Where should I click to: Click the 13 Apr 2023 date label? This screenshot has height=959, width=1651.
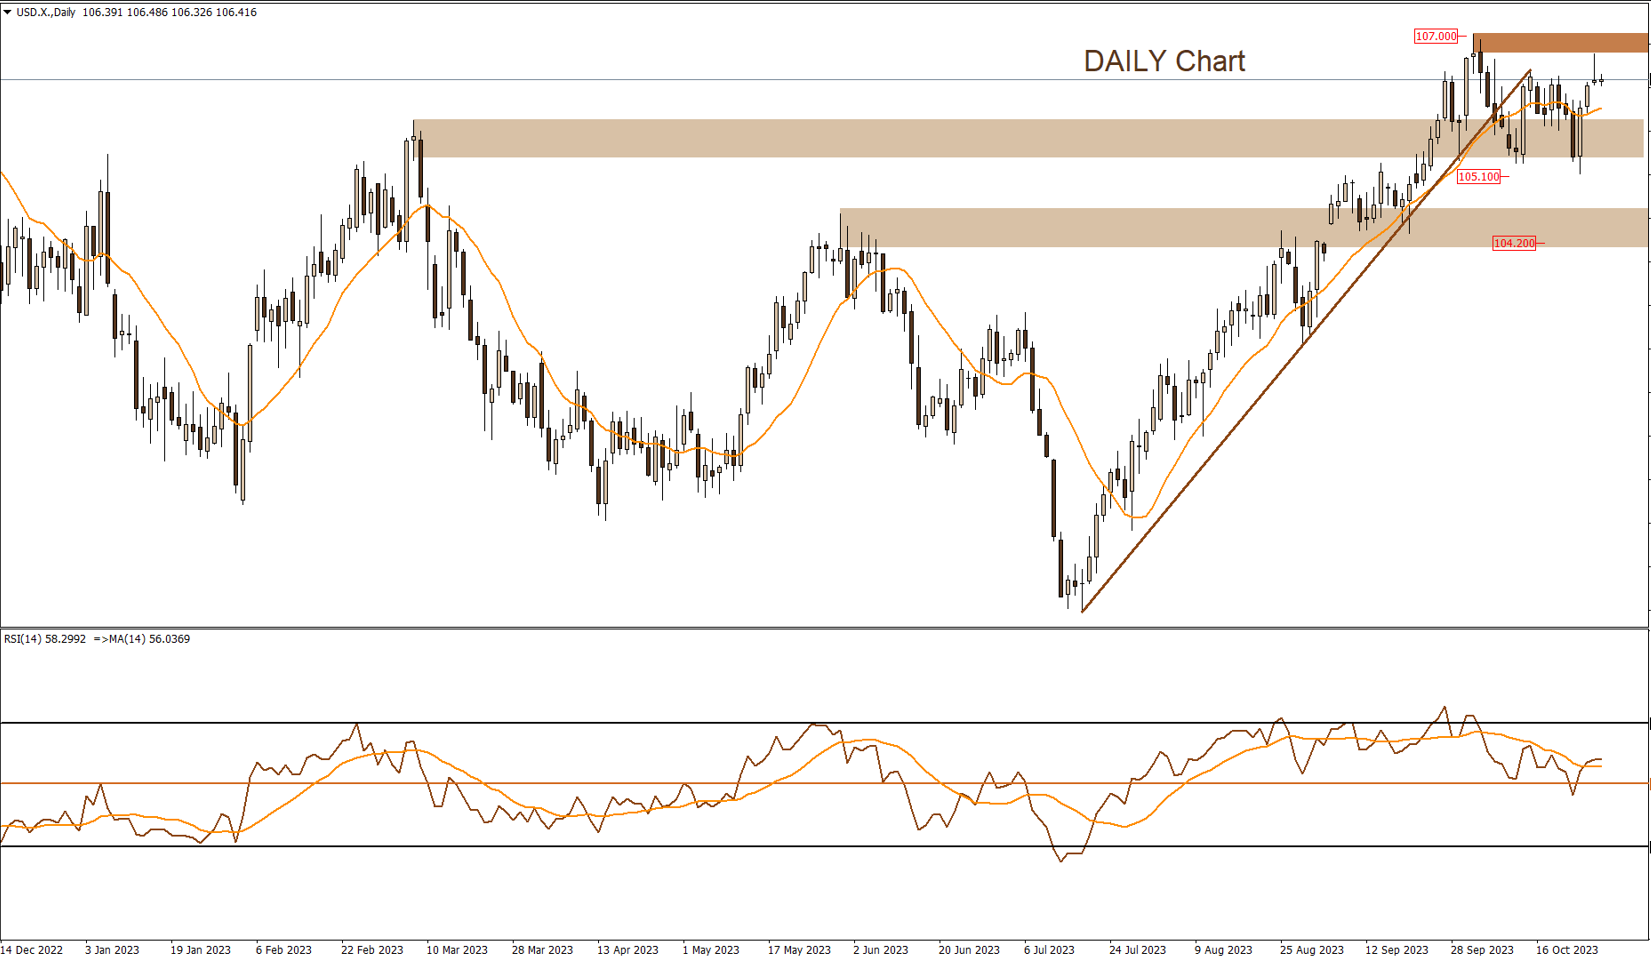coord(628,950)
